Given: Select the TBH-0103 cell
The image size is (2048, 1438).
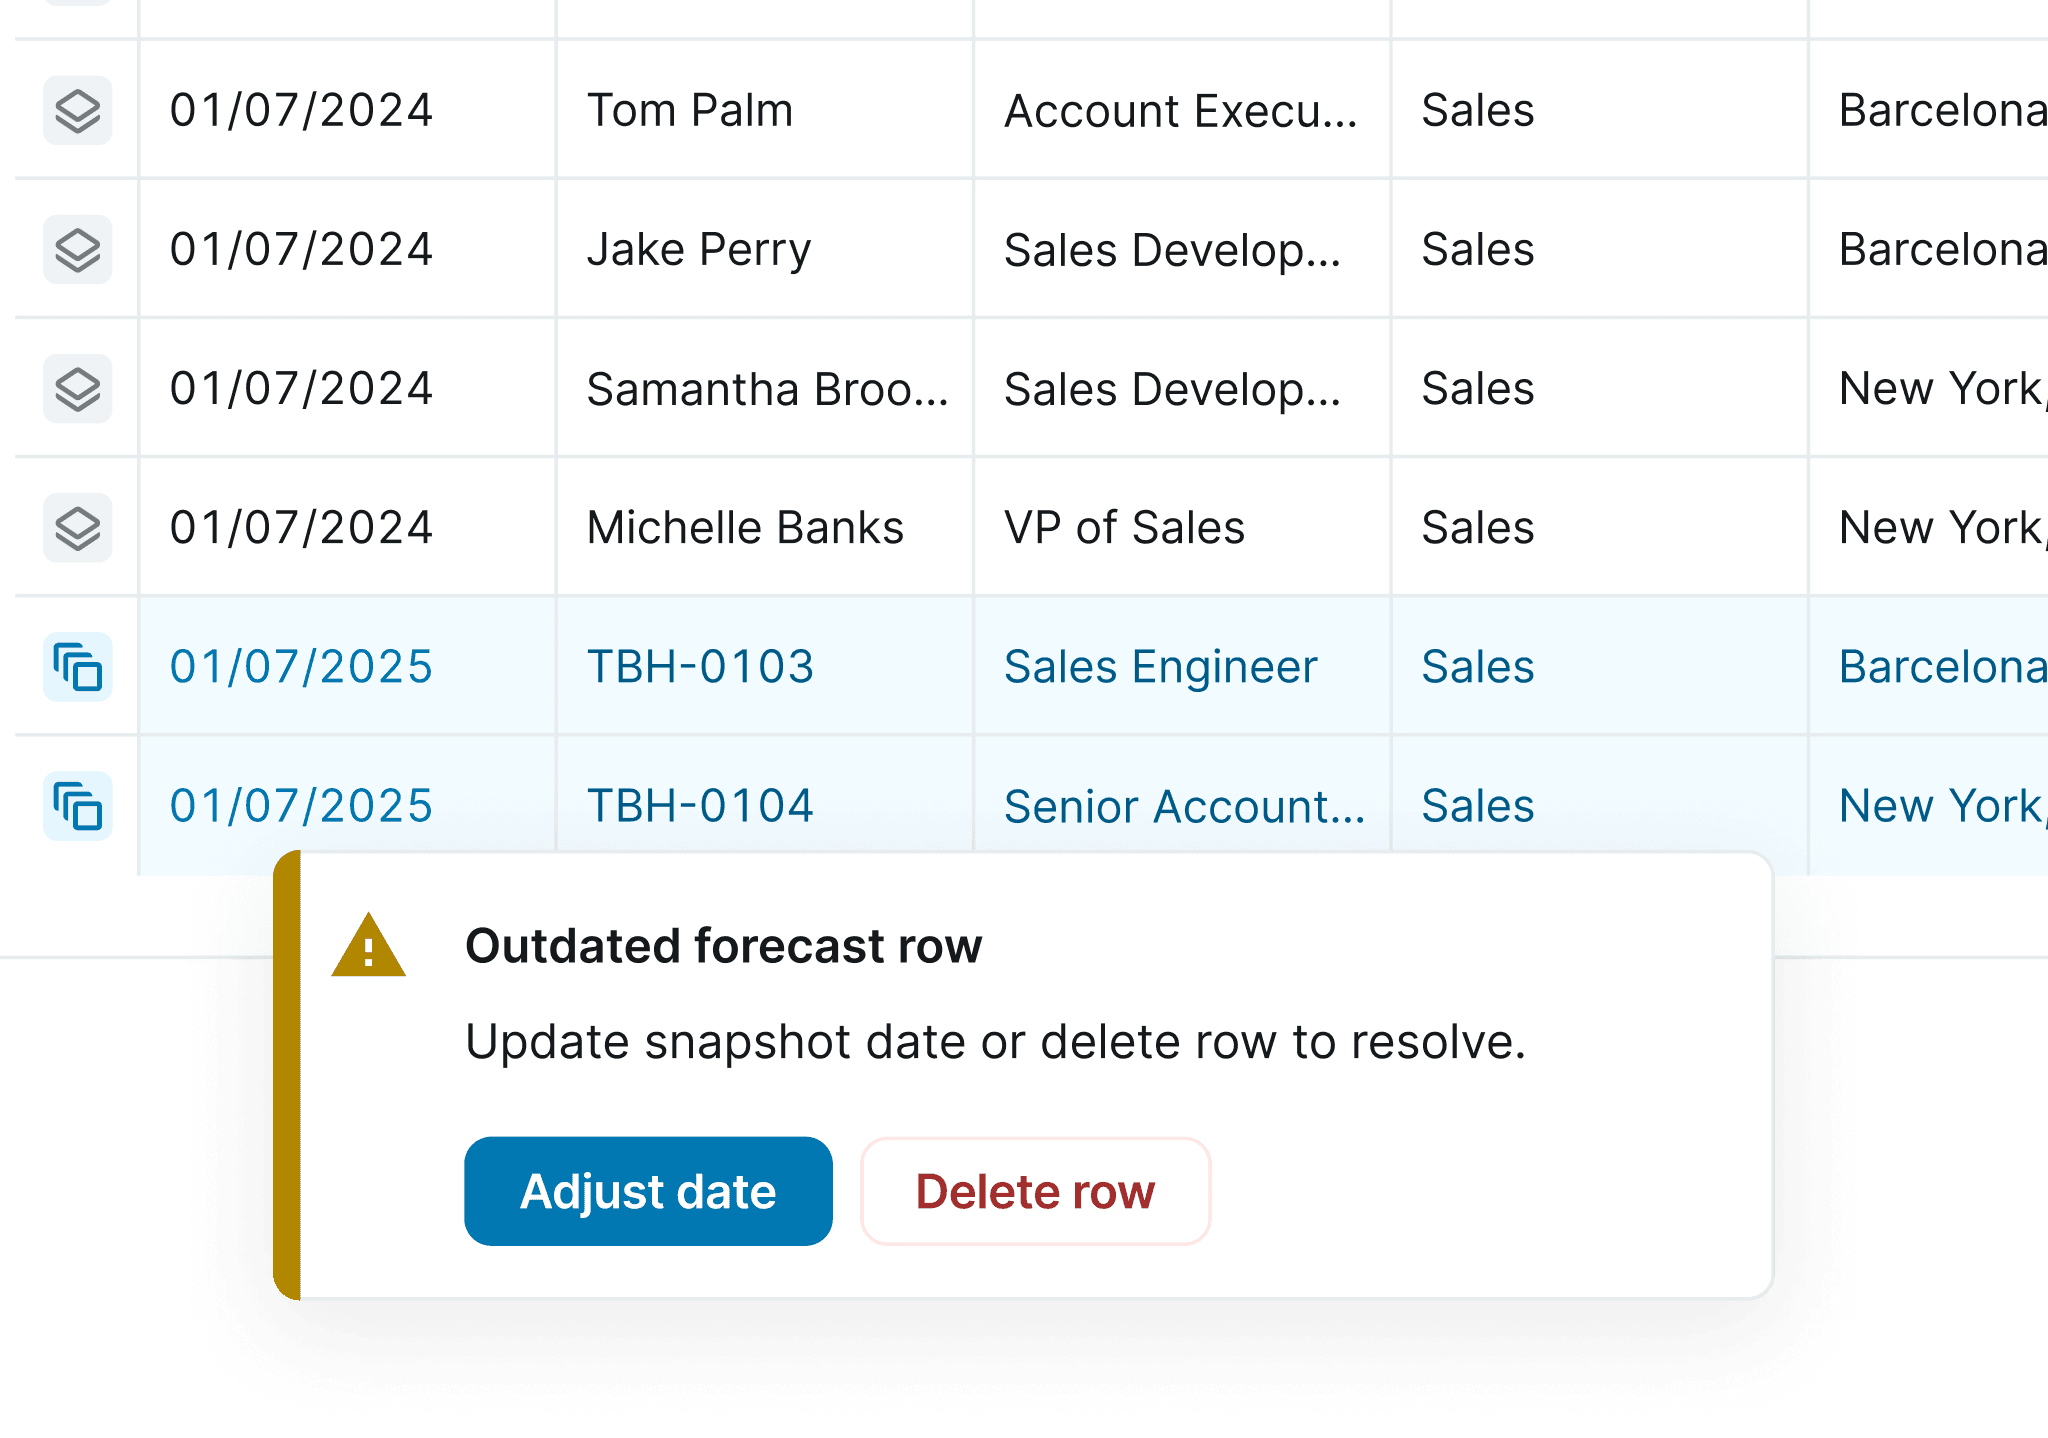Looking at the screenshot, I should (700, 666).
